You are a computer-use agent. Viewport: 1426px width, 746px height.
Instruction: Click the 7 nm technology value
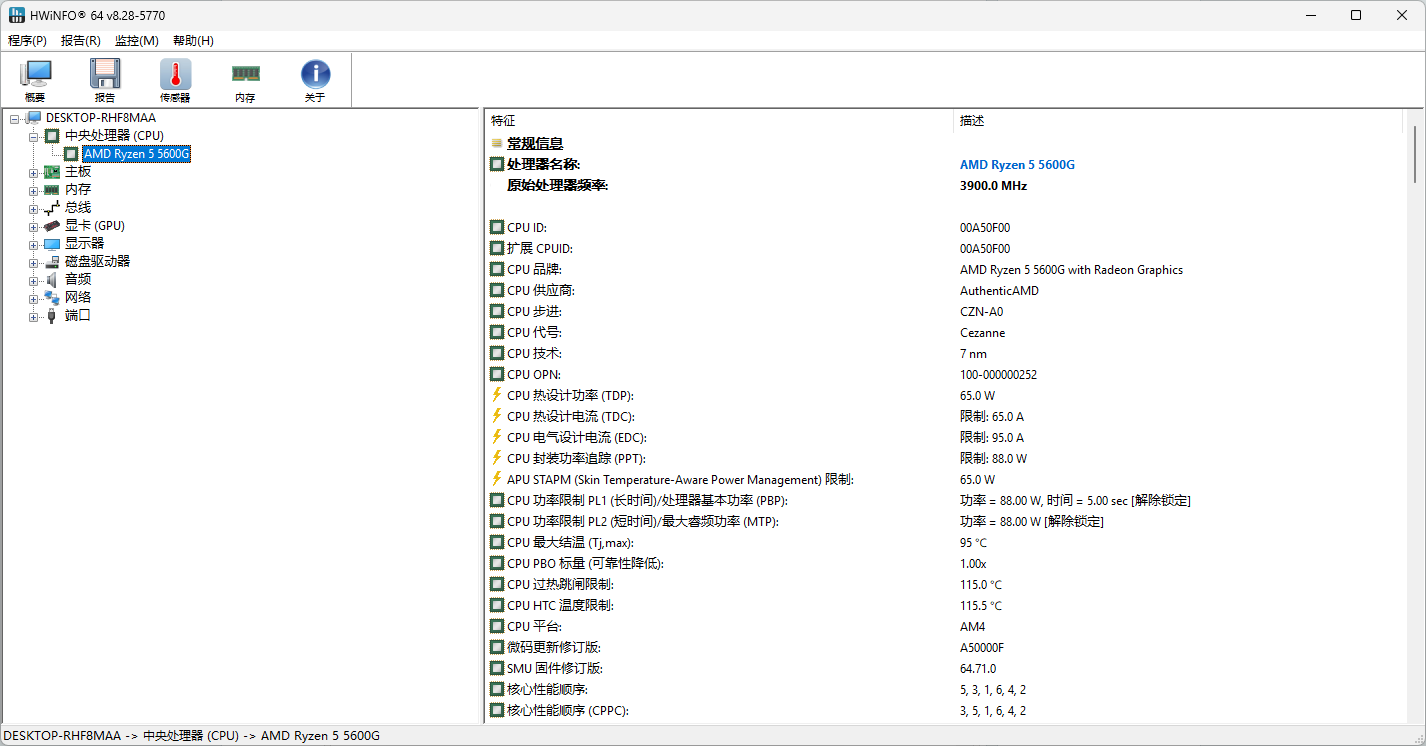(x=973, y=354)
